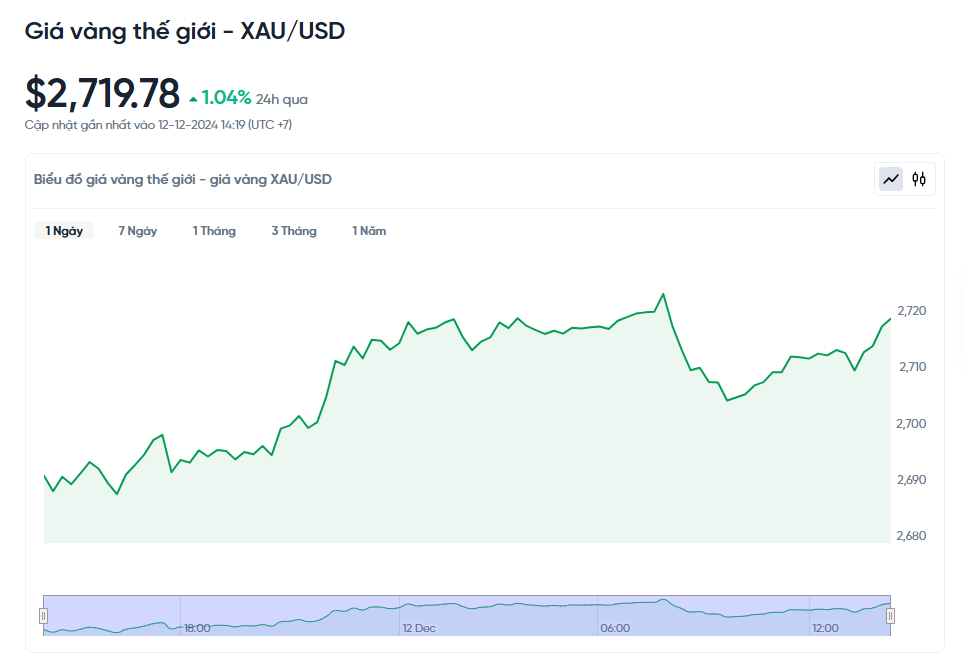Show the 3 Tháng price history

click(x=294, y=231)
